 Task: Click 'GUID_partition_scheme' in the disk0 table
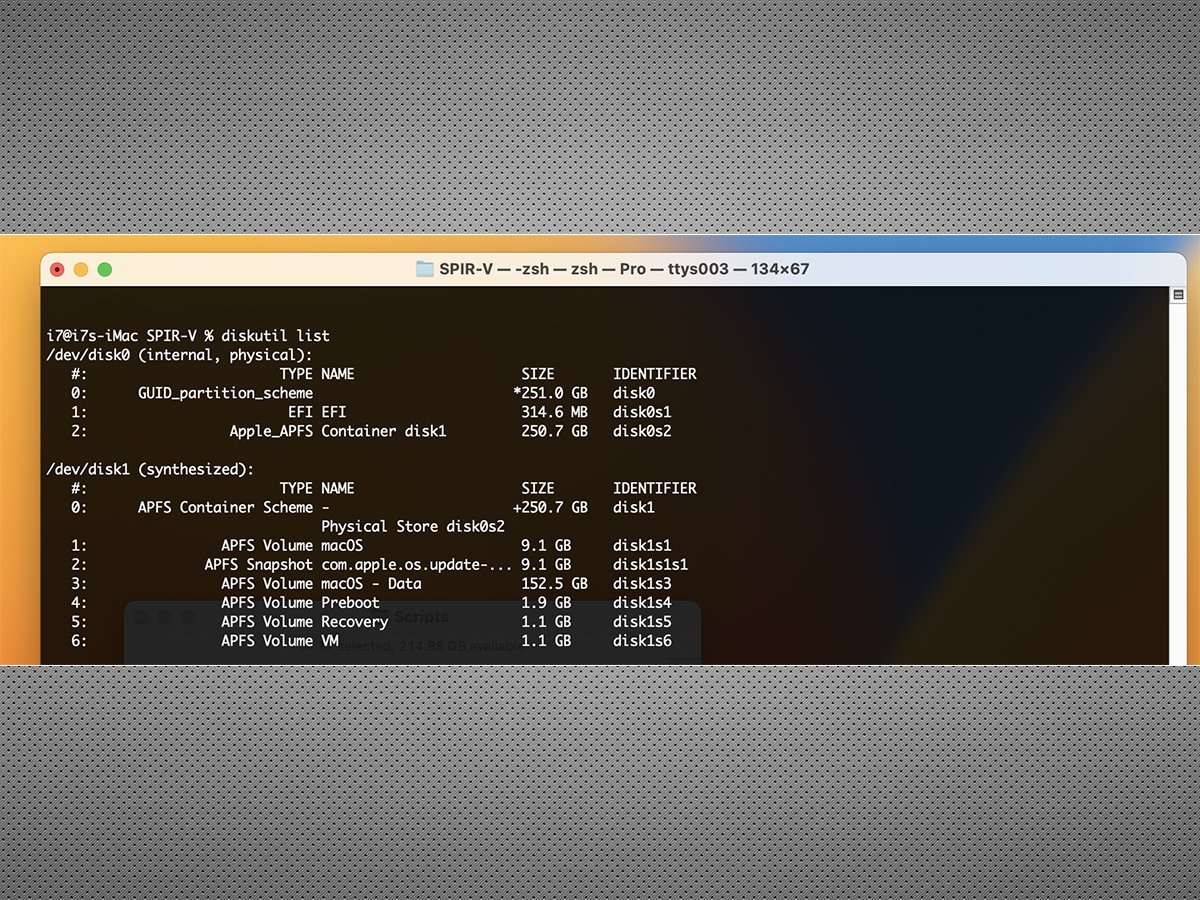[x=225, y=393]
